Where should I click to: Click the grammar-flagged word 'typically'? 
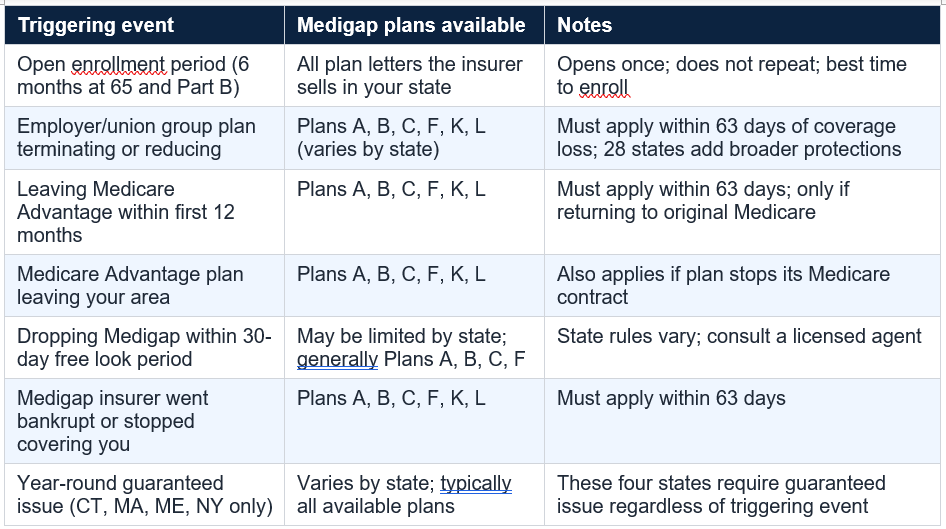tap(475, 484)
